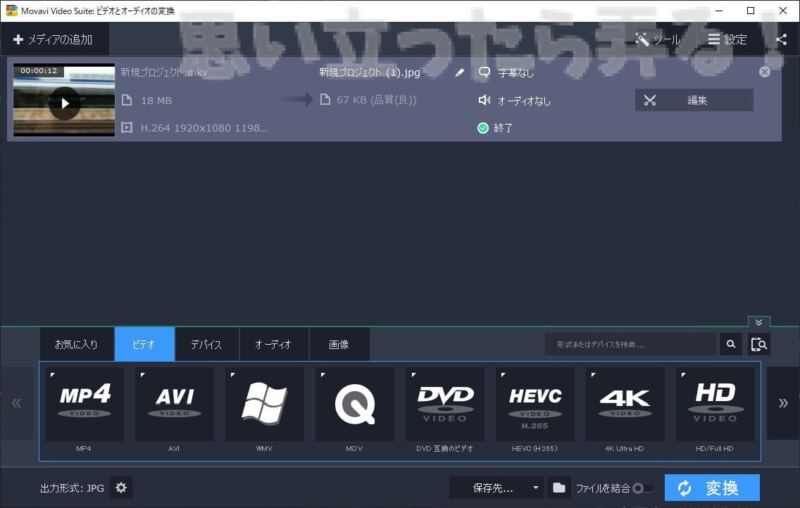The image size is (800, 508).
Task: Expand AVI presets via corner triangle
Action: [142, 375]
